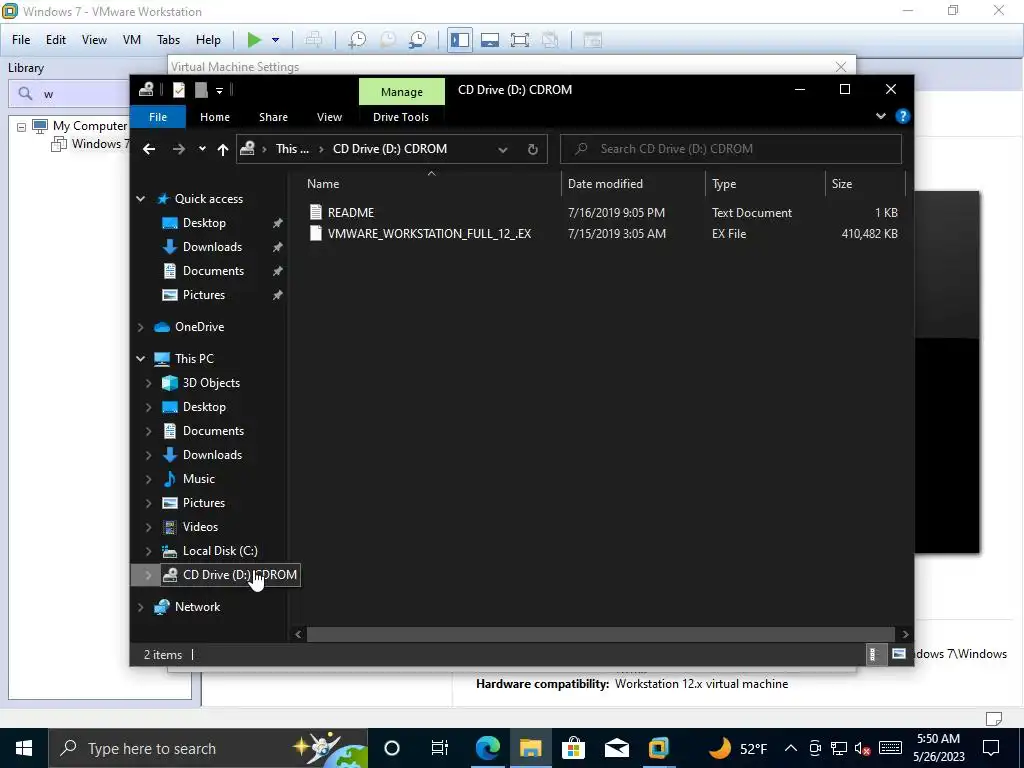Open the VMware Edit menu

click(x=56, y=40)
